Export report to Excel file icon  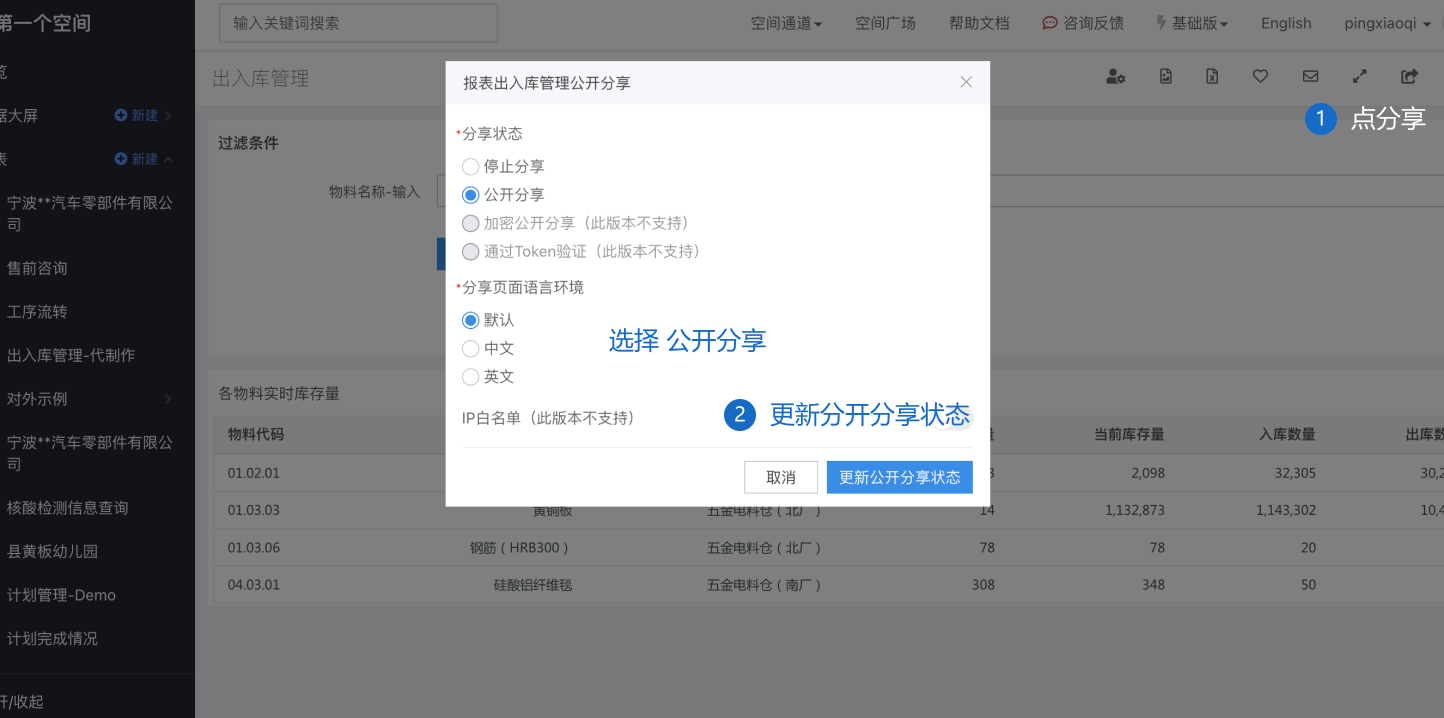point(1212,76)
